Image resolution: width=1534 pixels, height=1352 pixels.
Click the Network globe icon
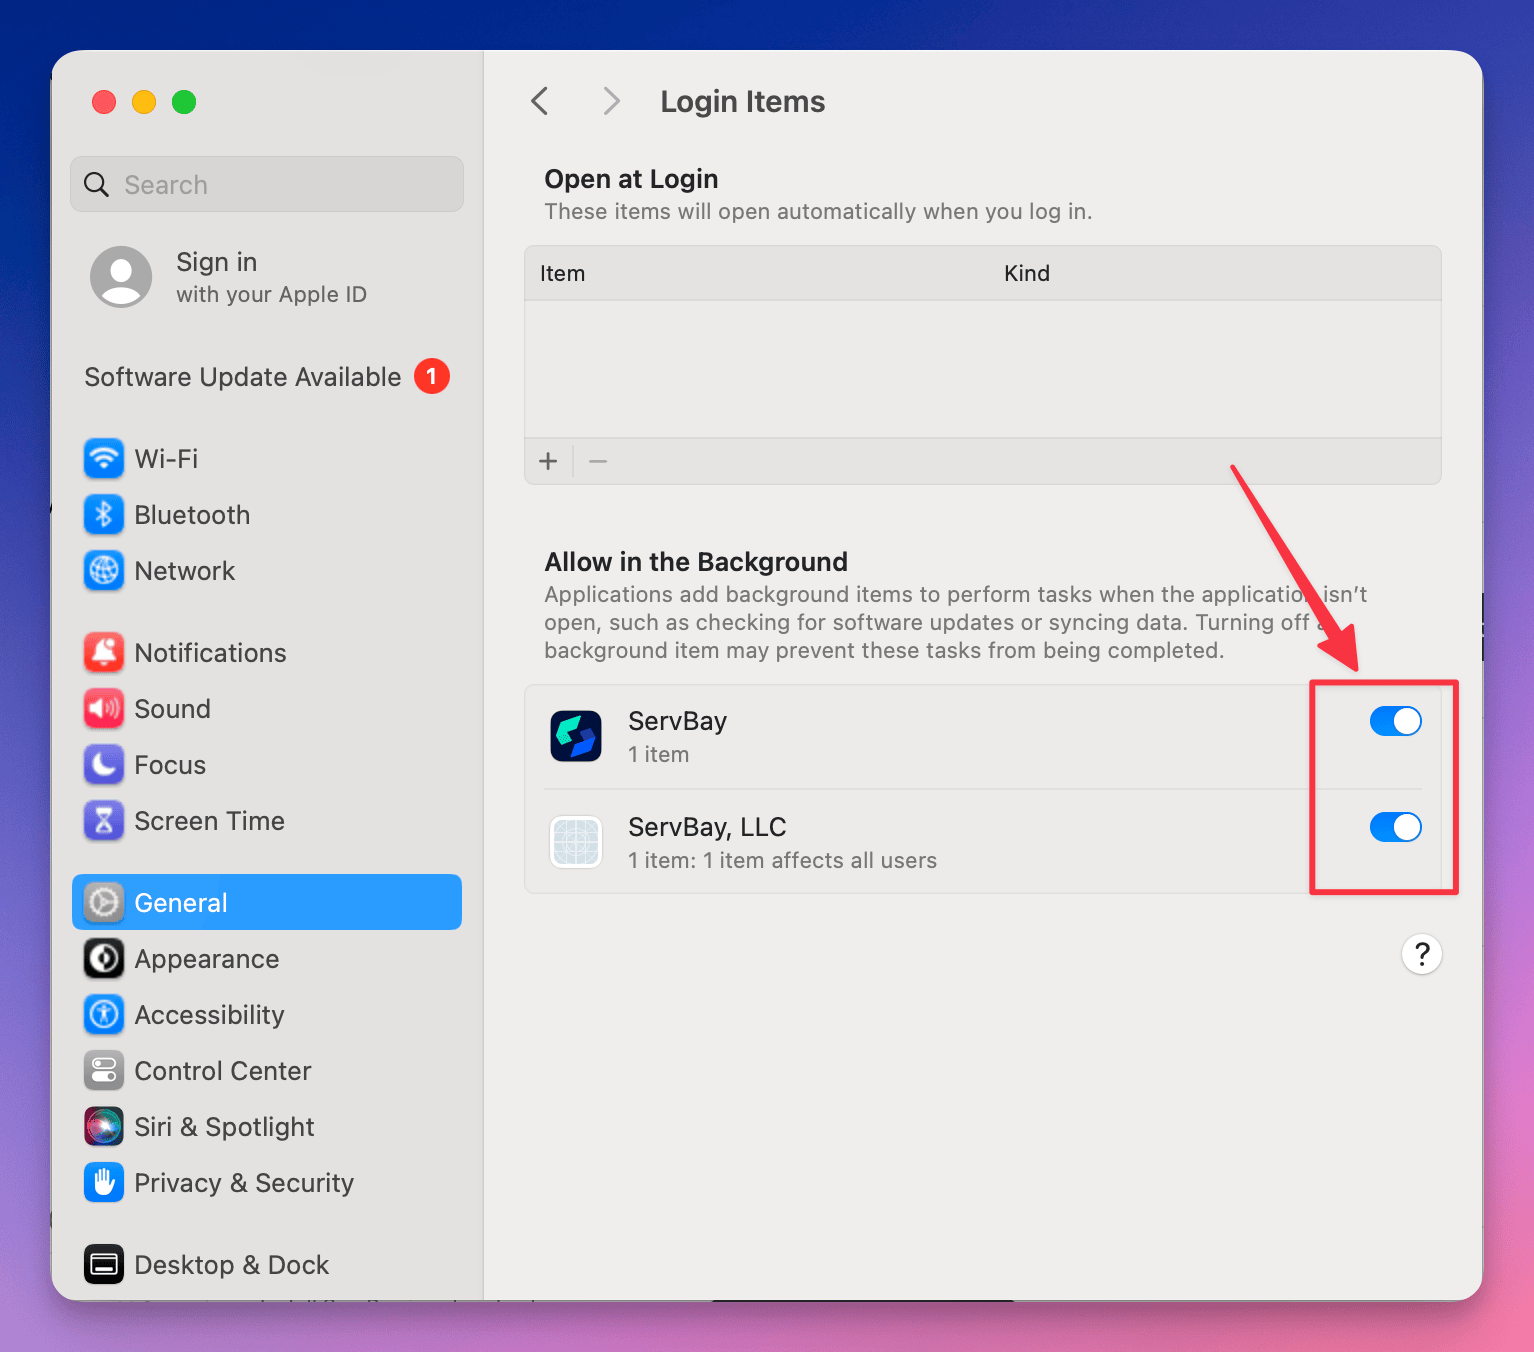[104, 571]
